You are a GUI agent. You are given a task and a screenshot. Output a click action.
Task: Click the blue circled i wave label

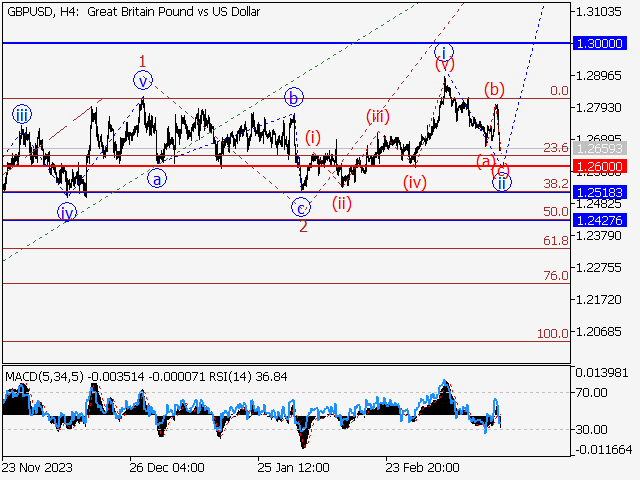click(444, 52)
